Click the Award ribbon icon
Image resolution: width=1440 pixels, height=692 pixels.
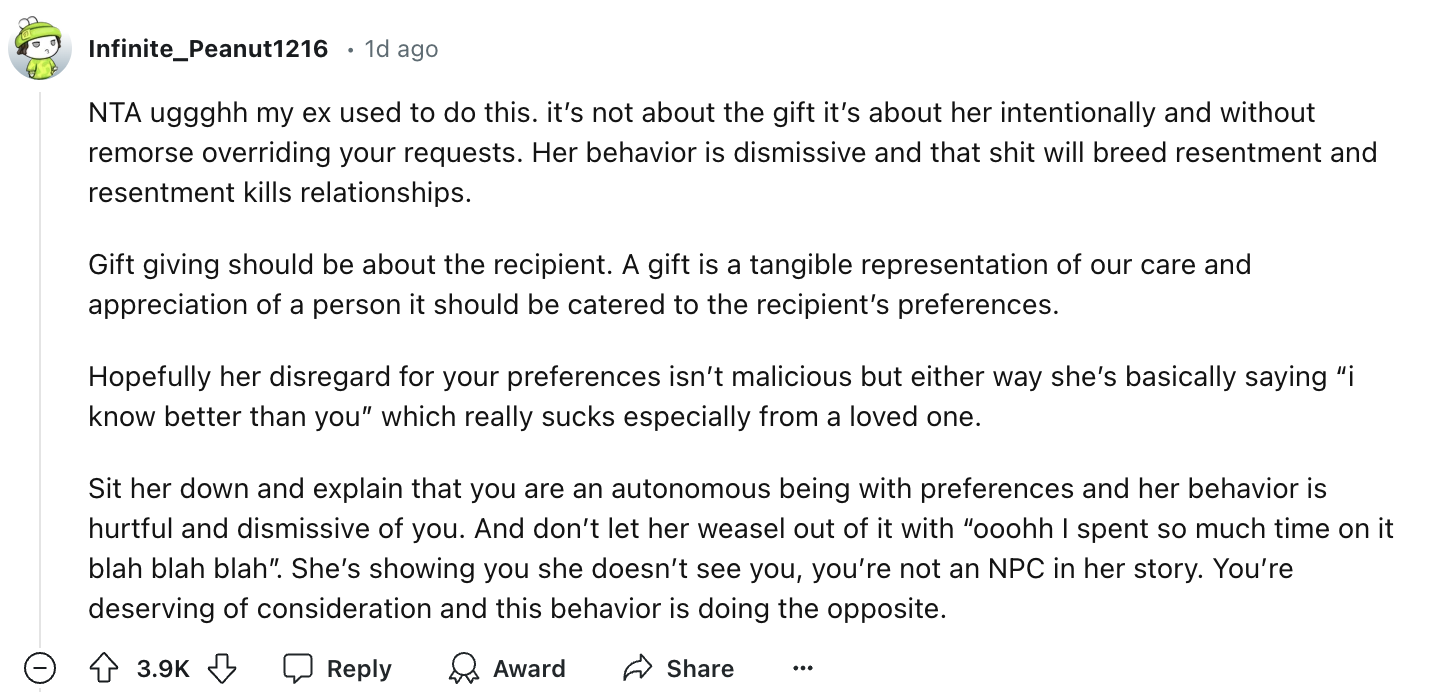(x=463, y=667)
